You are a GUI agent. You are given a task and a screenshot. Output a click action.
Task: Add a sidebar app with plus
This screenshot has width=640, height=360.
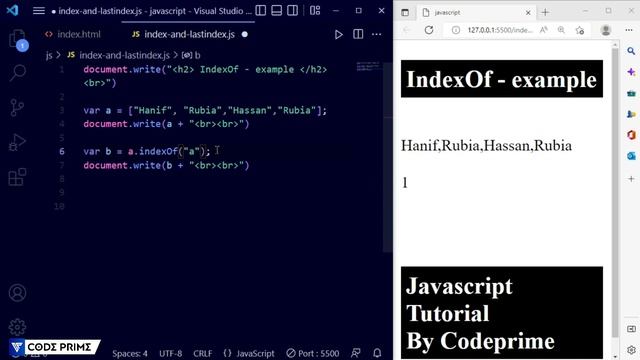coord(631,179)
